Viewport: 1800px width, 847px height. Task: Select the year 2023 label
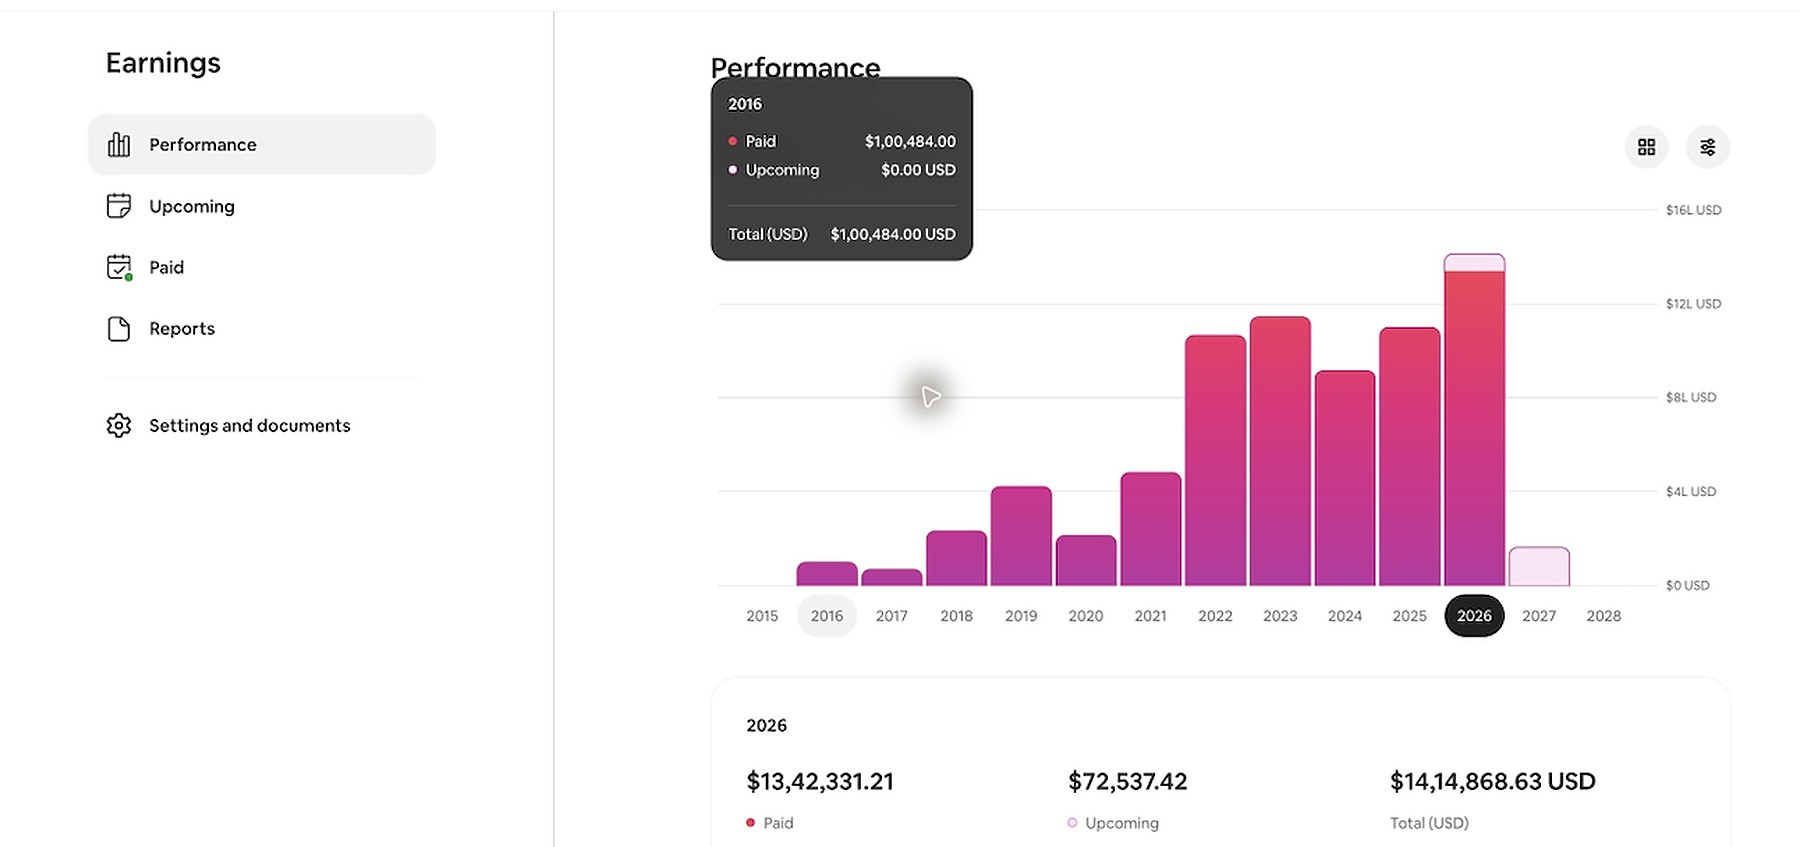tap(1280, 616)
